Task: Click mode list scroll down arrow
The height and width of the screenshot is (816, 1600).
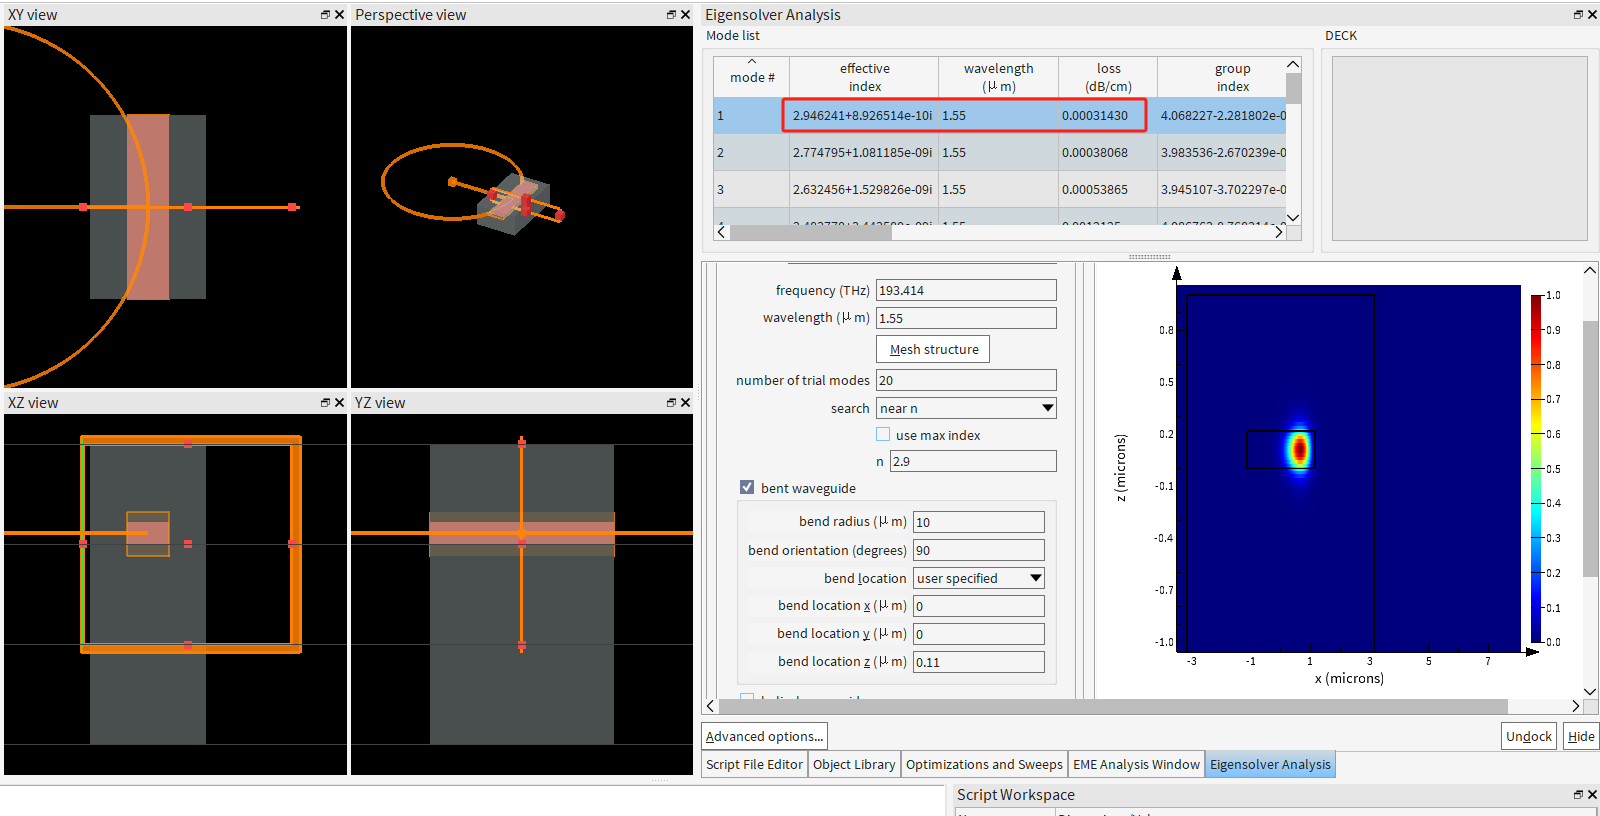Action: coord(1293,218)
